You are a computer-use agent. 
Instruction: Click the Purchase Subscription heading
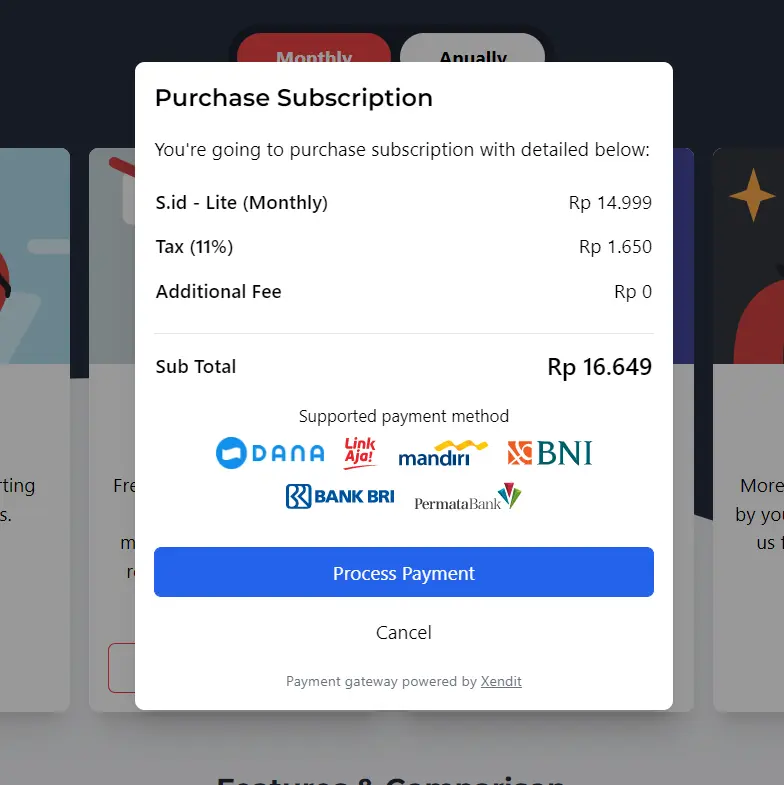click(294, 98)
